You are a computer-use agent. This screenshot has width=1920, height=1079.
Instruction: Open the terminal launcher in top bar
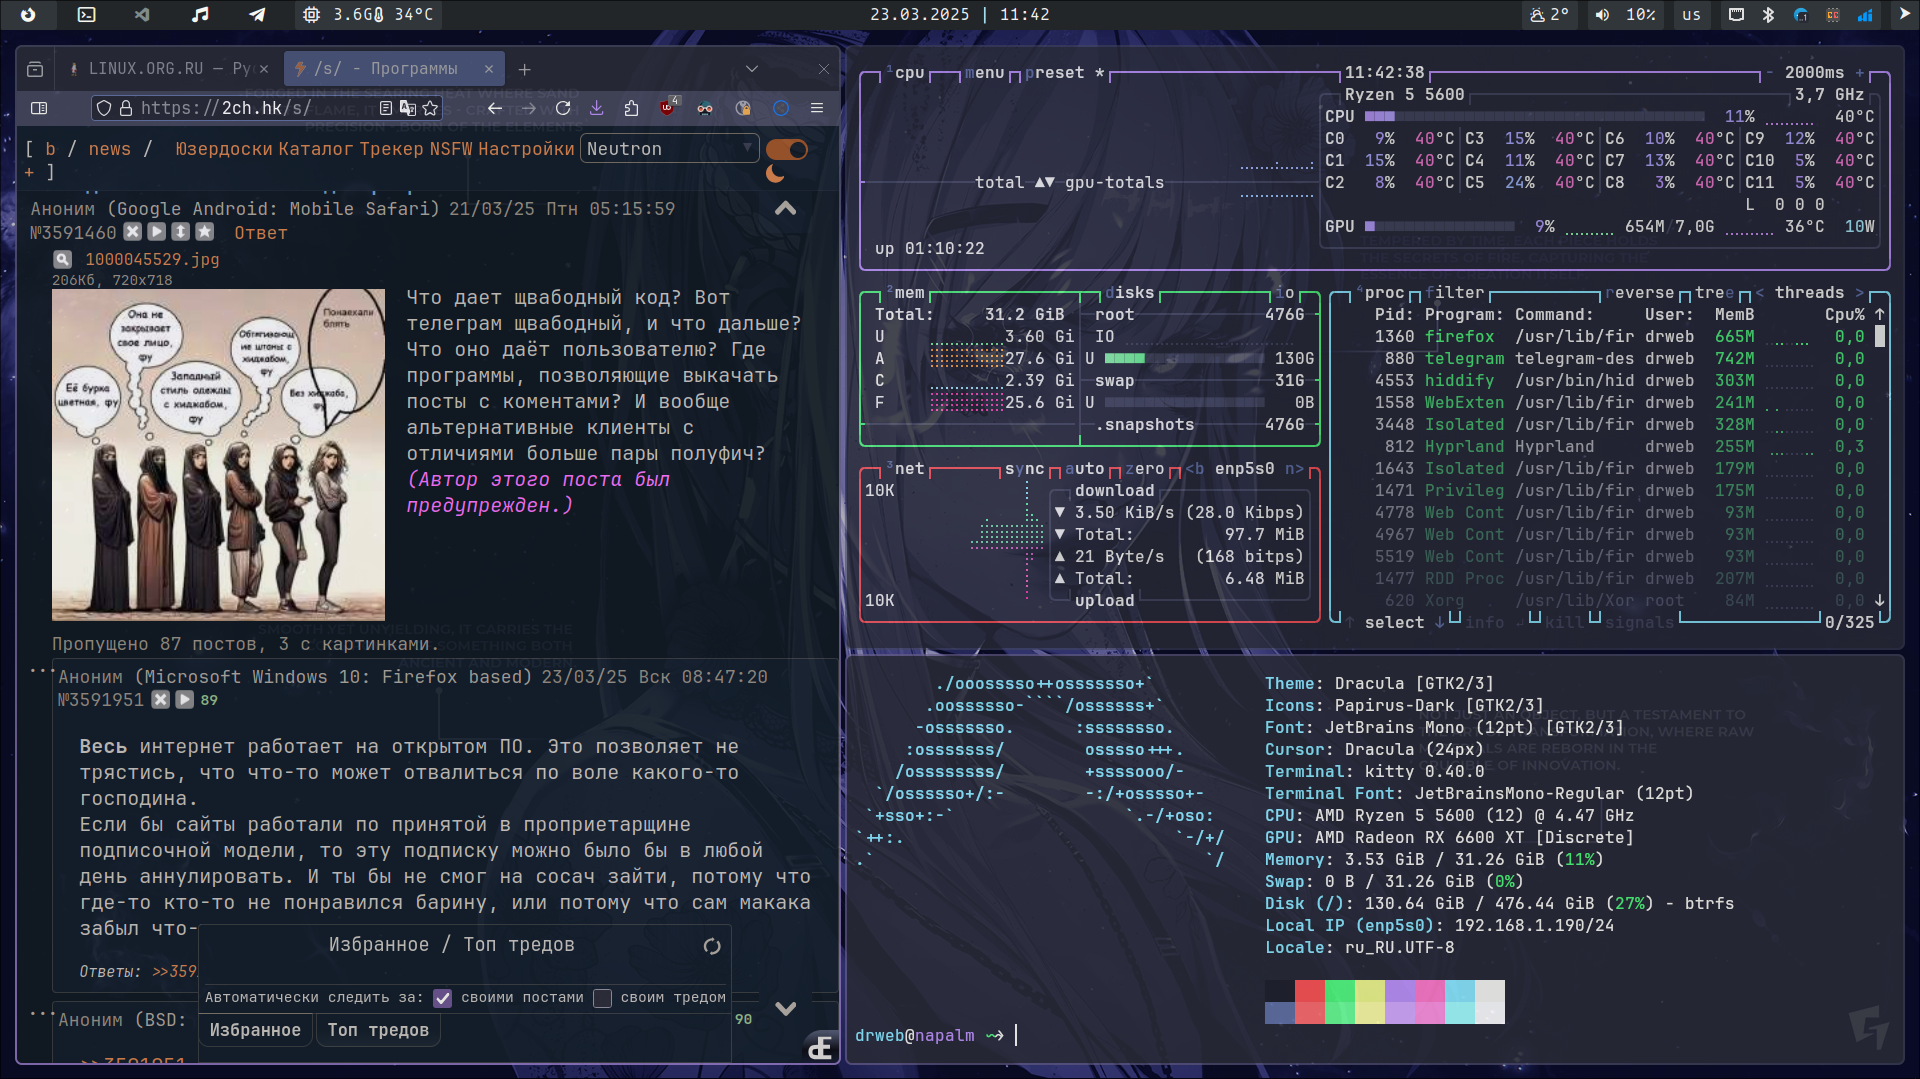[x=87, y=15]
